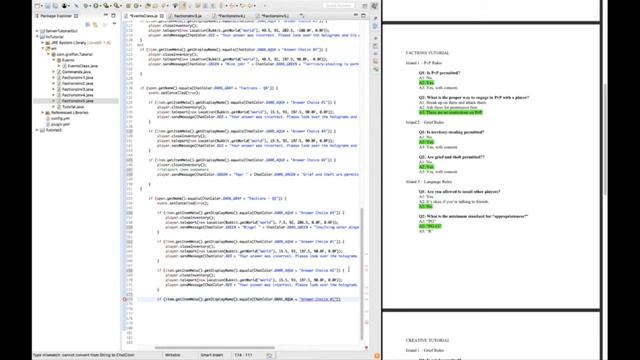Click the Save All toolbar icon
Screen dimensions: 640x360
coord(55,6)
